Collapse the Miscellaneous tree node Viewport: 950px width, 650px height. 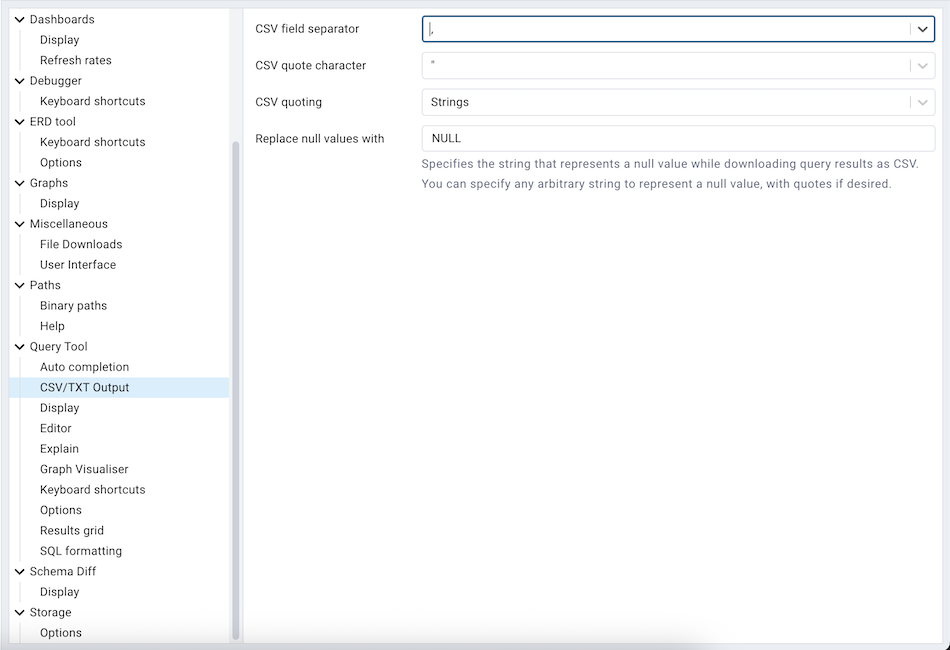pyautogui.click(x=19, y=224)
